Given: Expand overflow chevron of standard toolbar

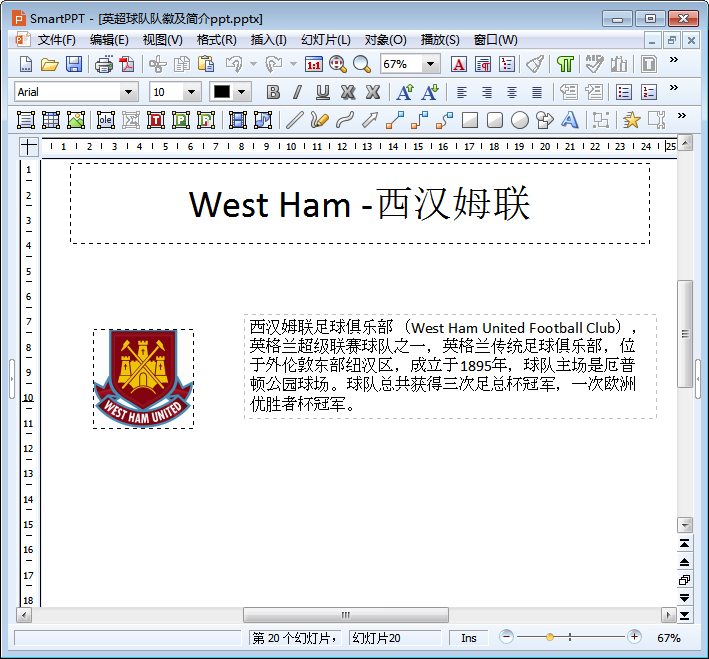Looking at the screenshot, I should (x=674, y=60).
